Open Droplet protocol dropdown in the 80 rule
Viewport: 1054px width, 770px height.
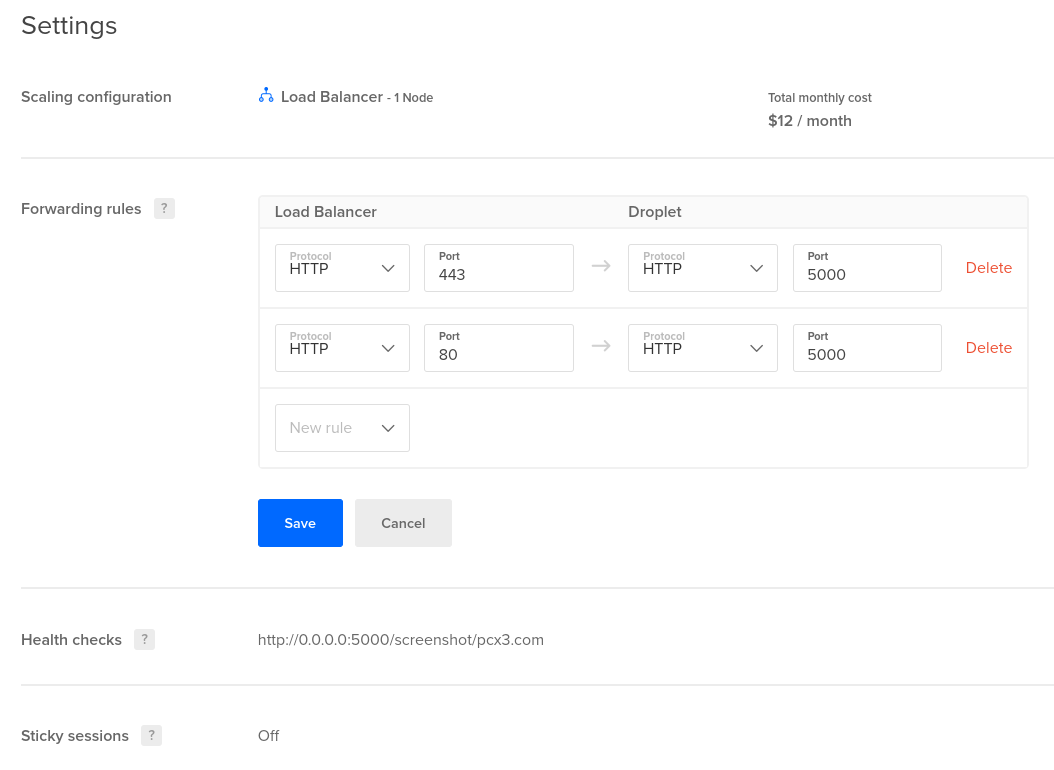(x=702, y=347)
